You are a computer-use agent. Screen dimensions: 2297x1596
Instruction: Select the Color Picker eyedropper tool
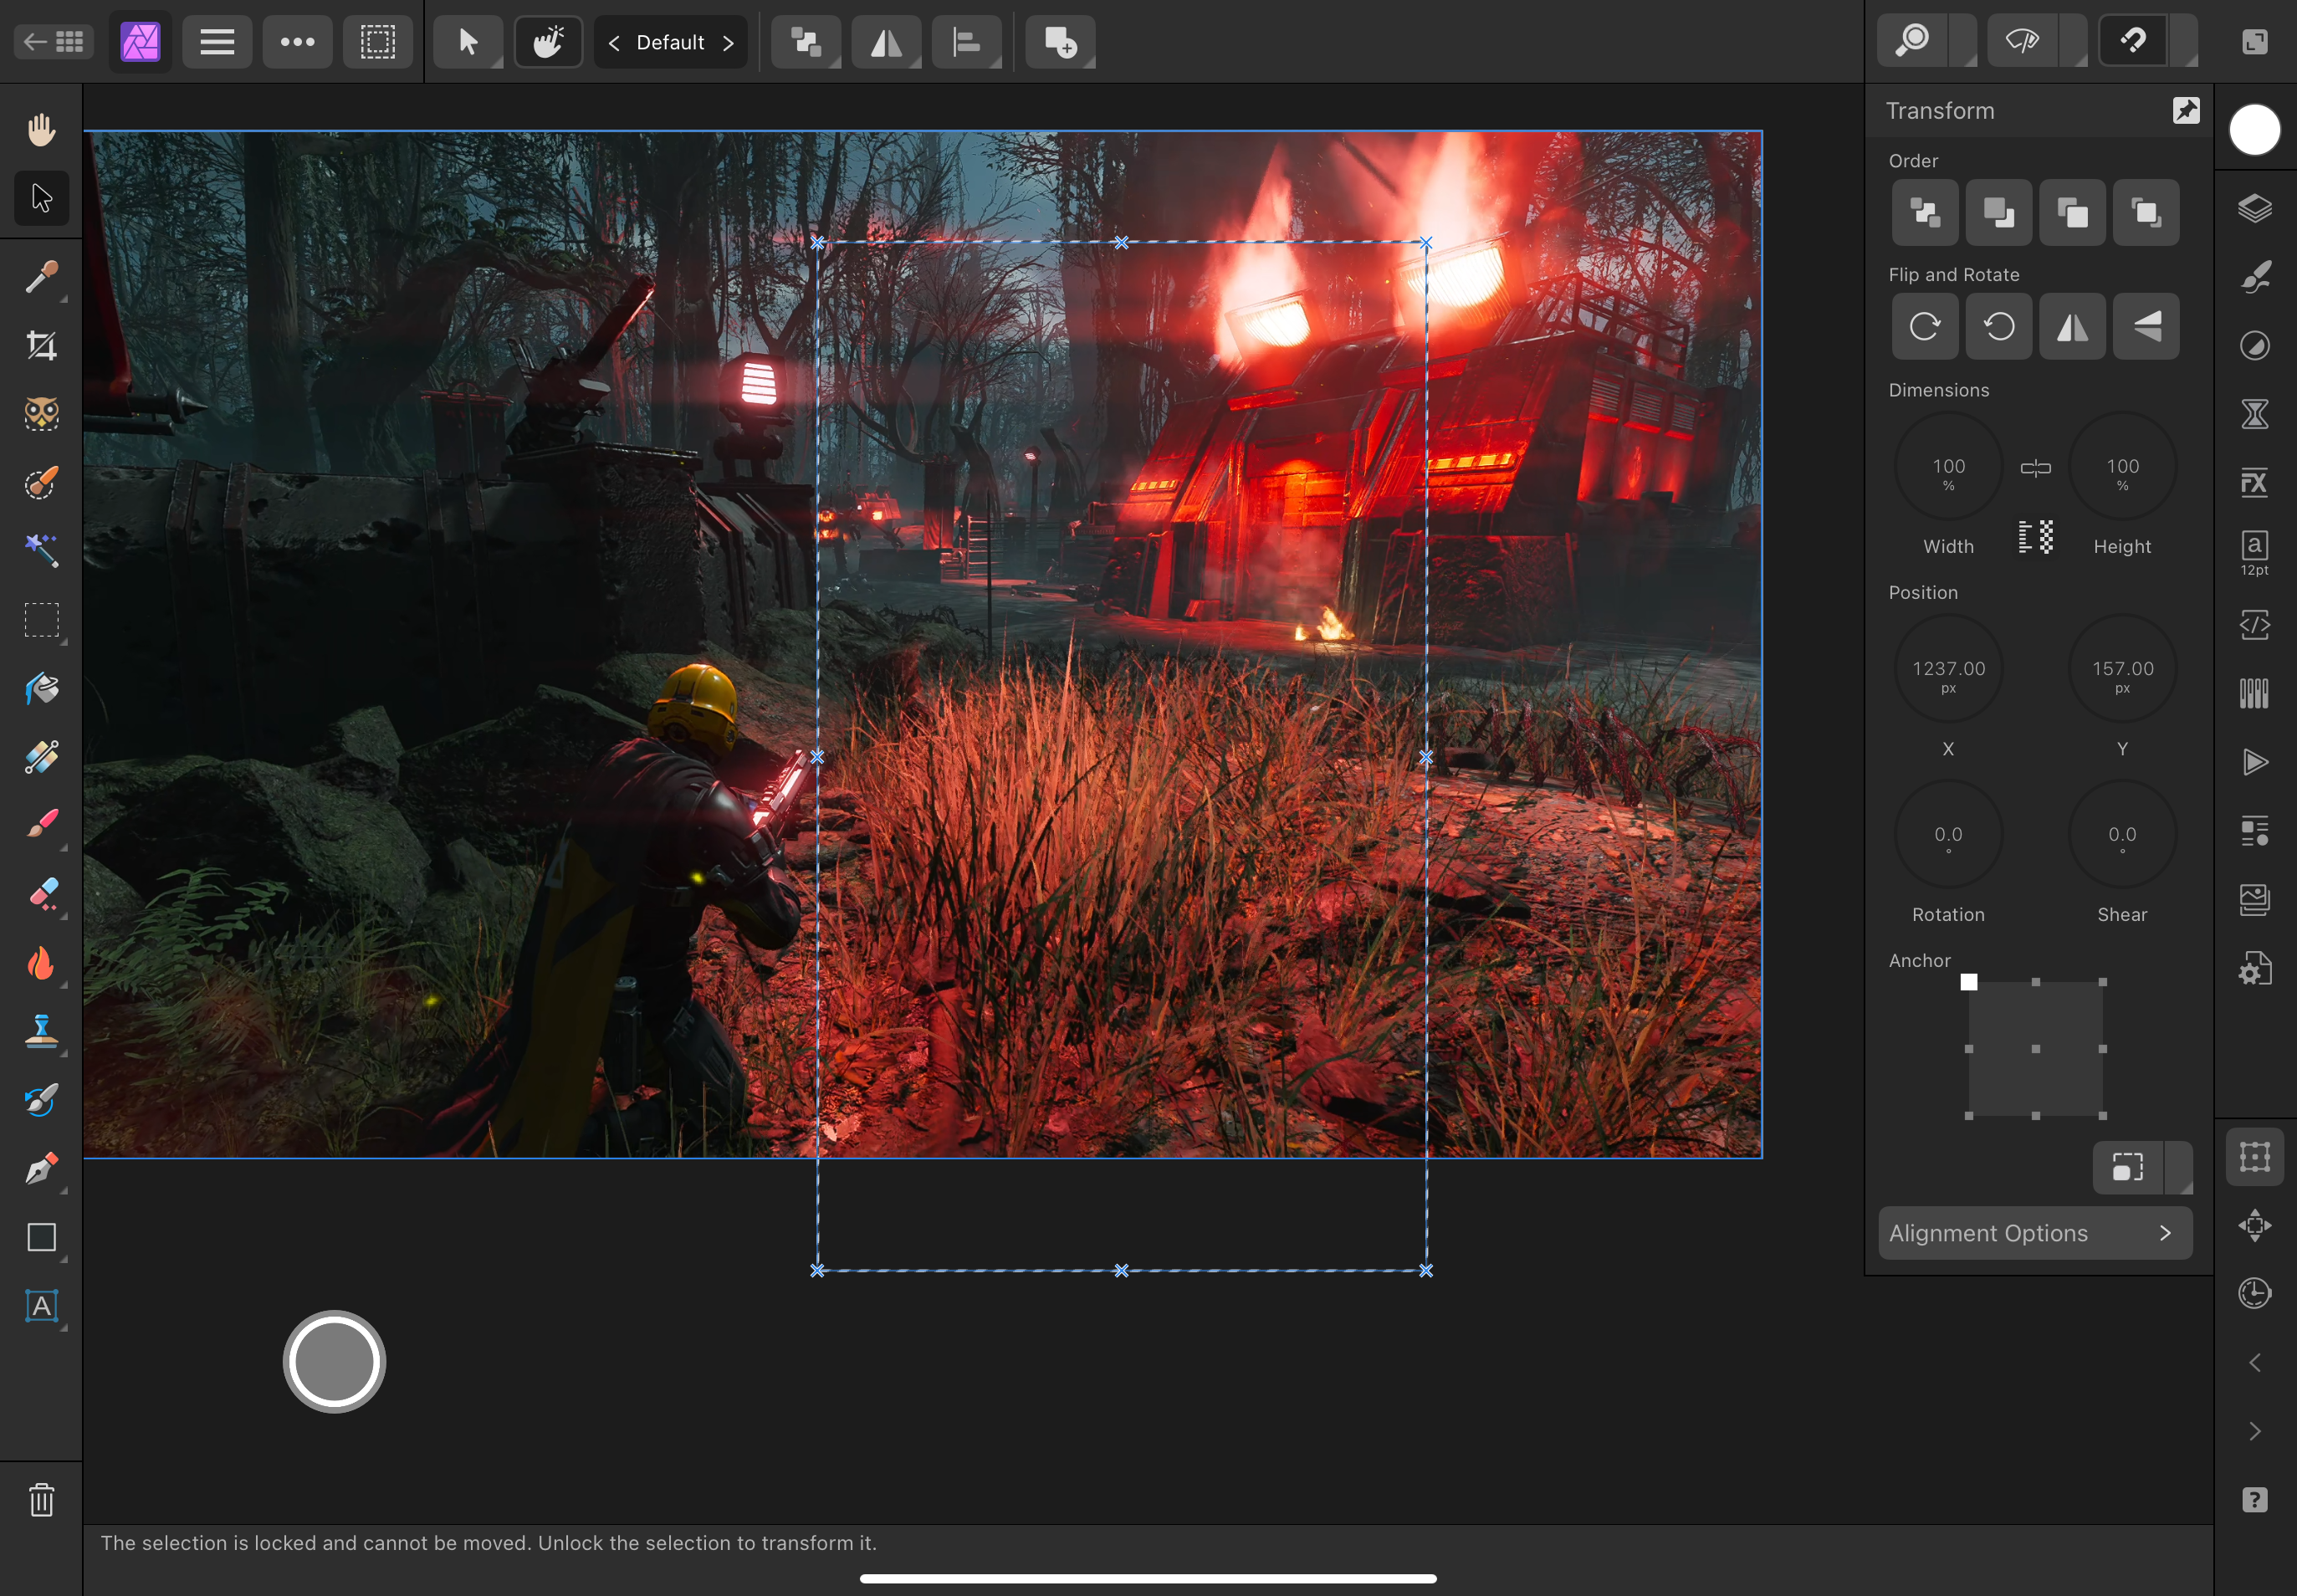tap(41, 277)
